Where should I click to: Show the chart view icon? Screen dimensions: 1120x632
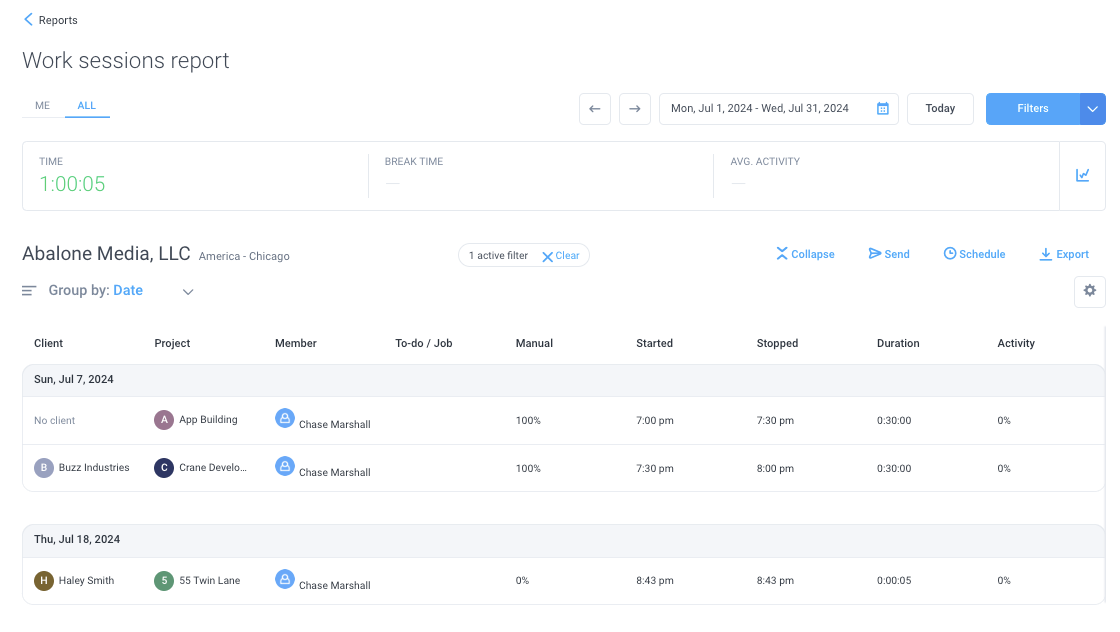pyautogui.click(x=1082, y=175)
